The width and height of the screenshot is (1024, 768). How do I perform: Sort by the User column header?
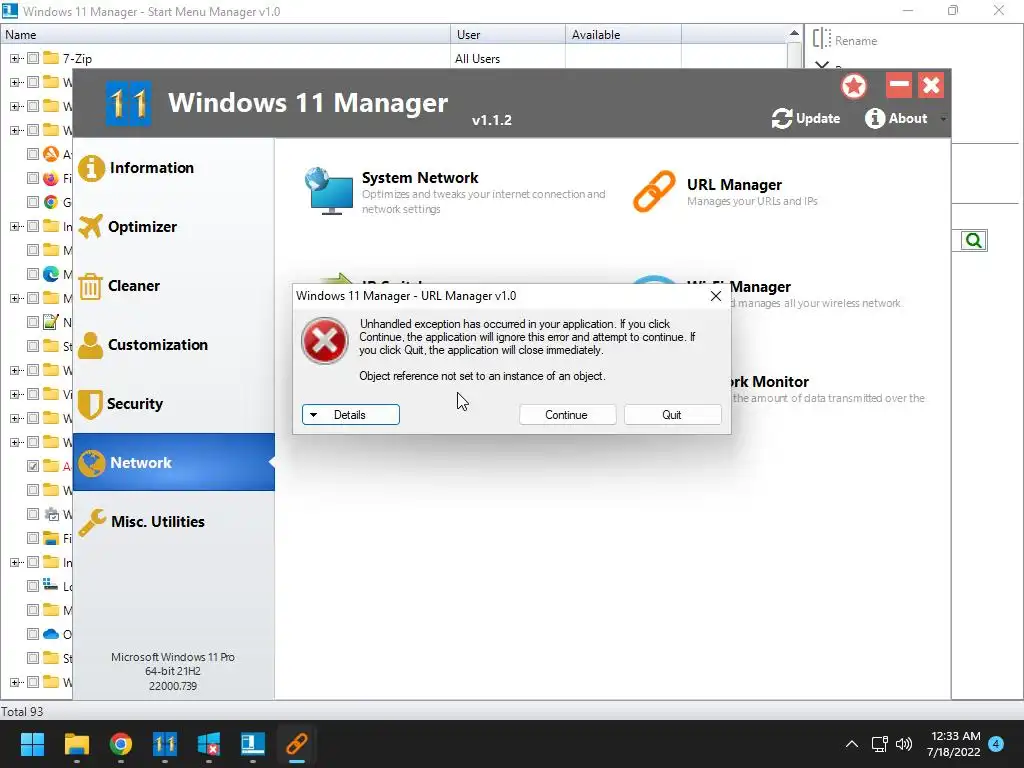coord(508,35)
